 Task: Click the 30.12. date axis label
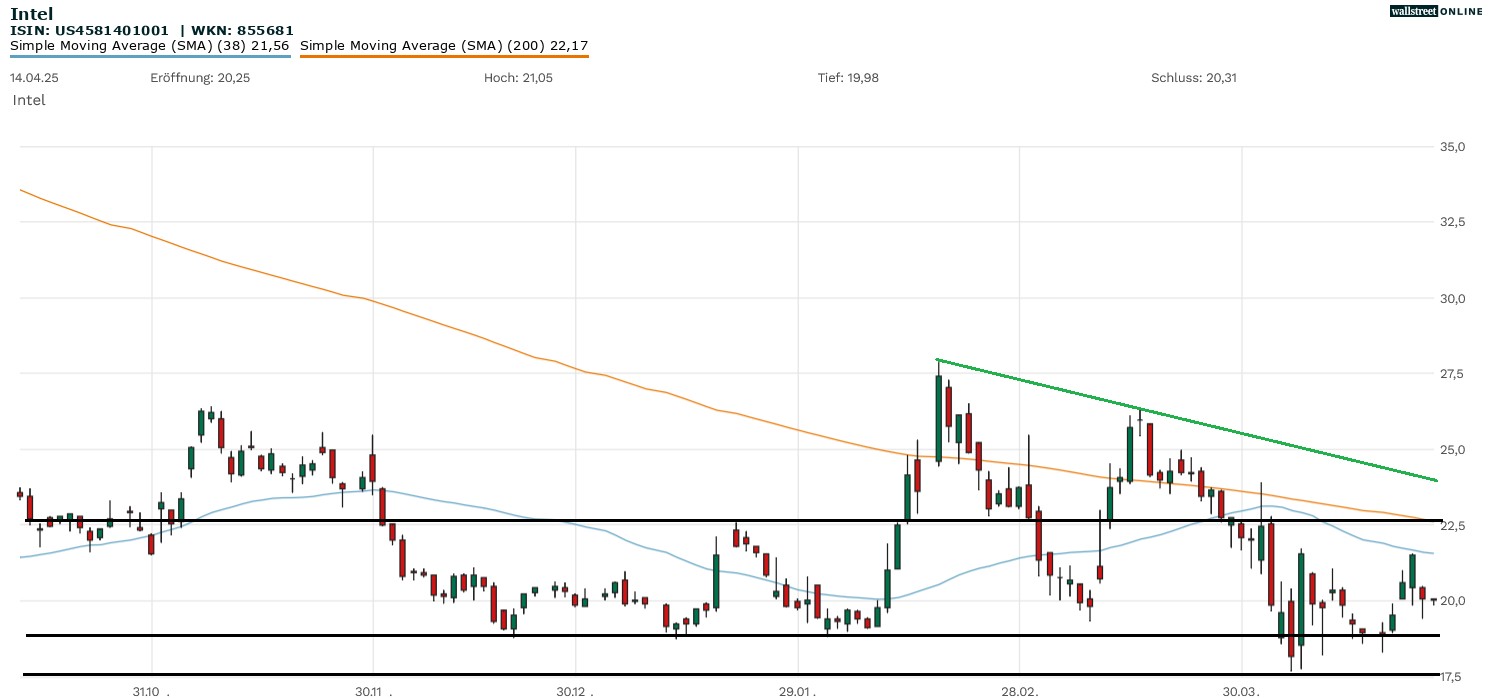point(576,692)
